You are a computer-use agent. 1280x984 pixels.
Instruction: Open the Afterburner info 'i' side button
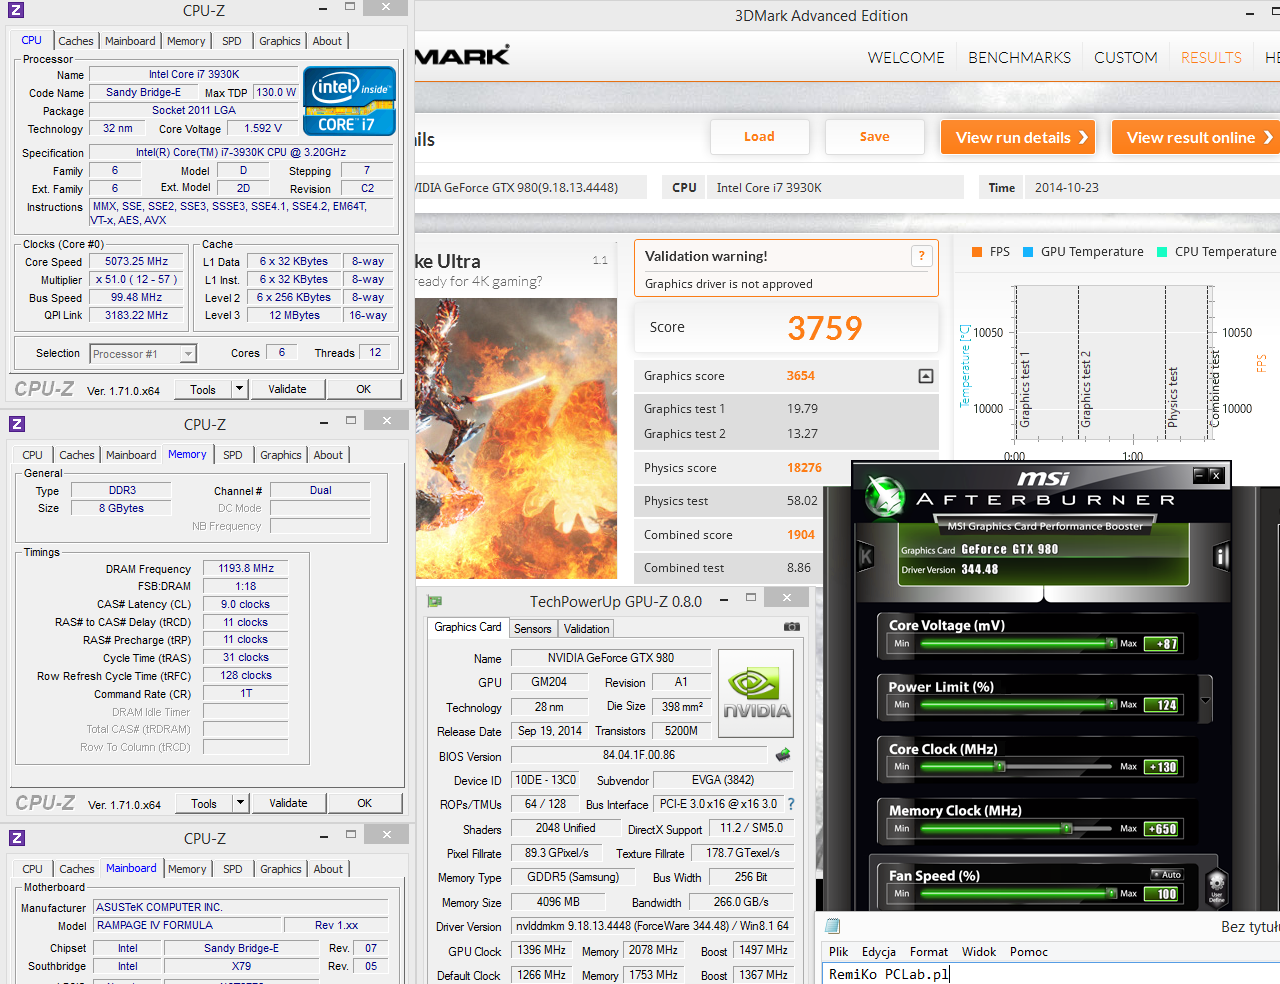click(1221, 556)
